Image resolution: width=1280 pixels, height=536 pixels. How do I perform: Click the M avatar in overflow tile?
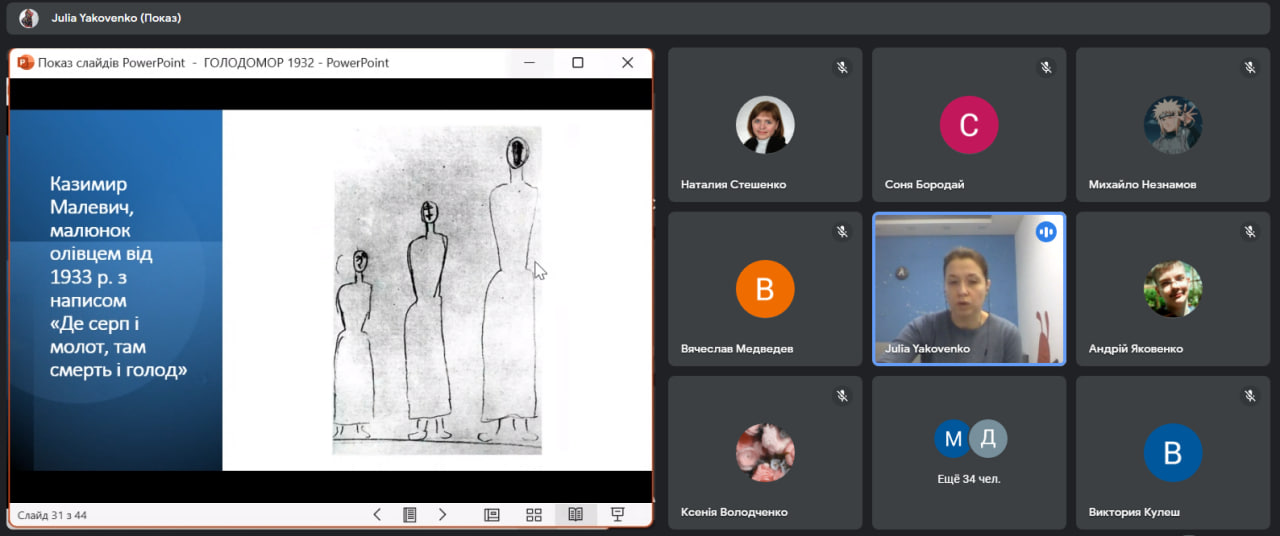[953, 439]
